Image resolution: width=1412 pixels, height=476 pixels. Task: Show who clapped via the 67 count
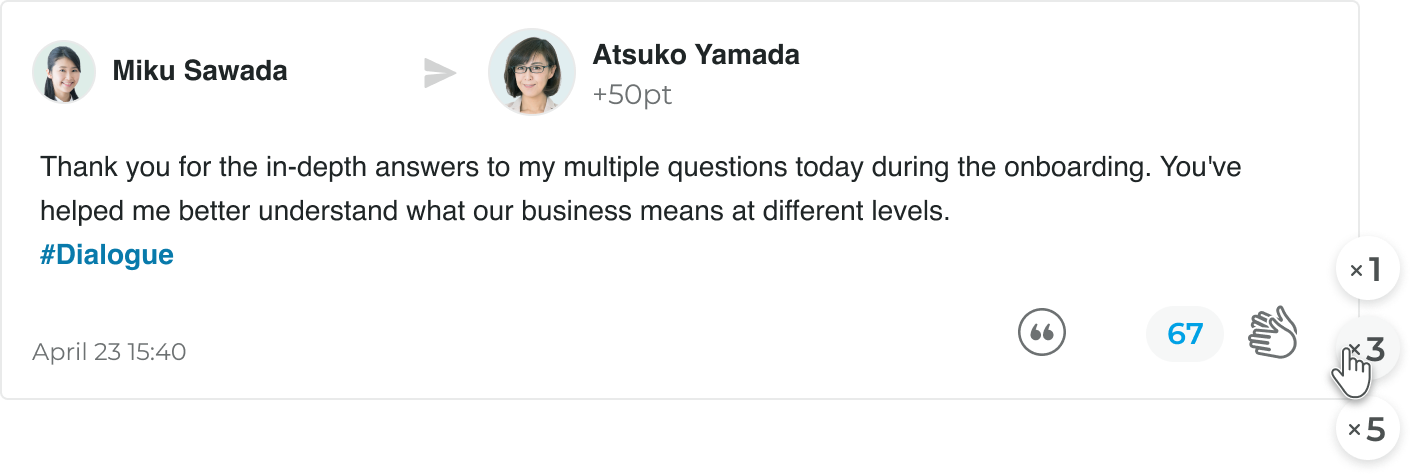[1185, 333]
